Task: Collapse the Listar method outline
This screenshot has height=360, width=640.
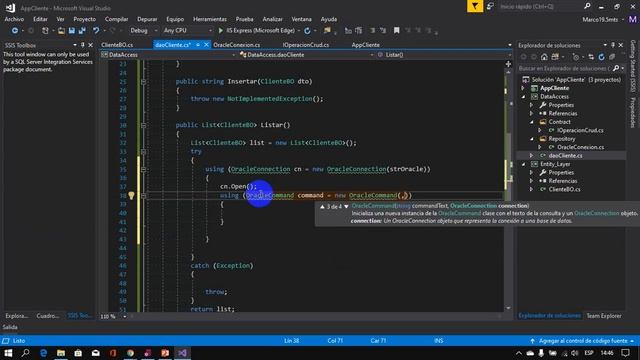Action: (x=143, y=125)
